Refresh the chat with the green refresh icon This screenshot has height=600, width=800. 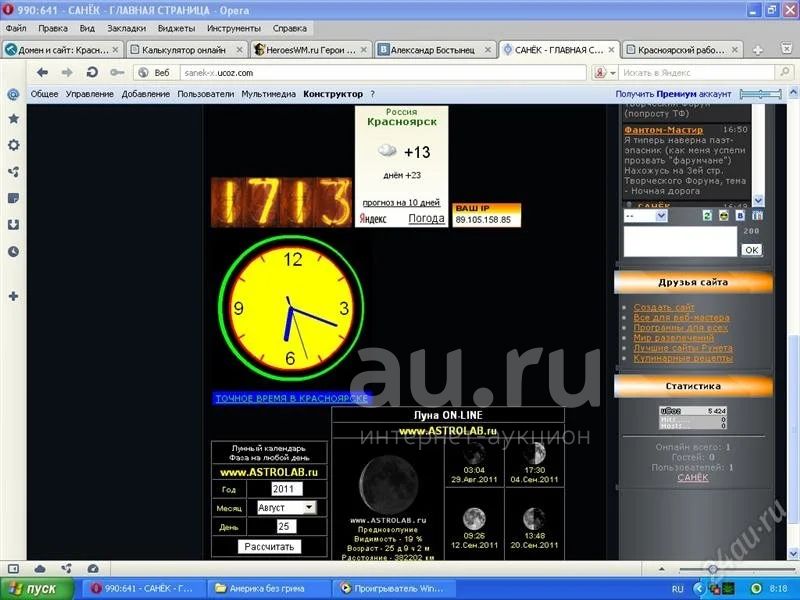click(707, 216)
